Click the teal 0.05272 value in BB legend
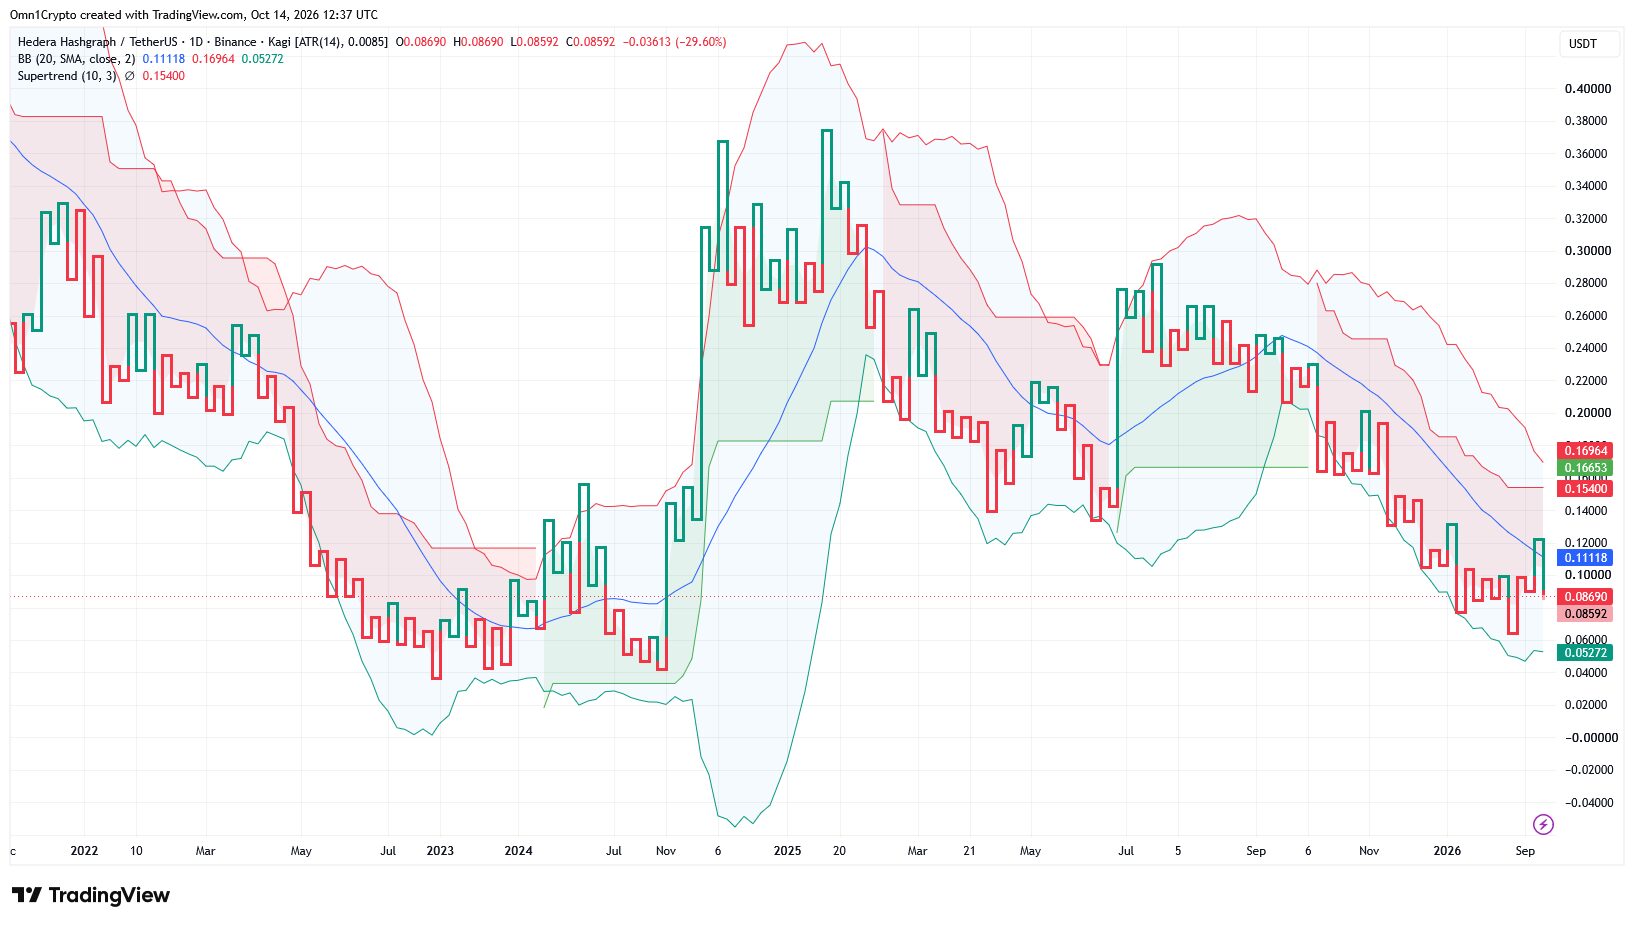This screenshot has width=1634, height=925. 263,59
